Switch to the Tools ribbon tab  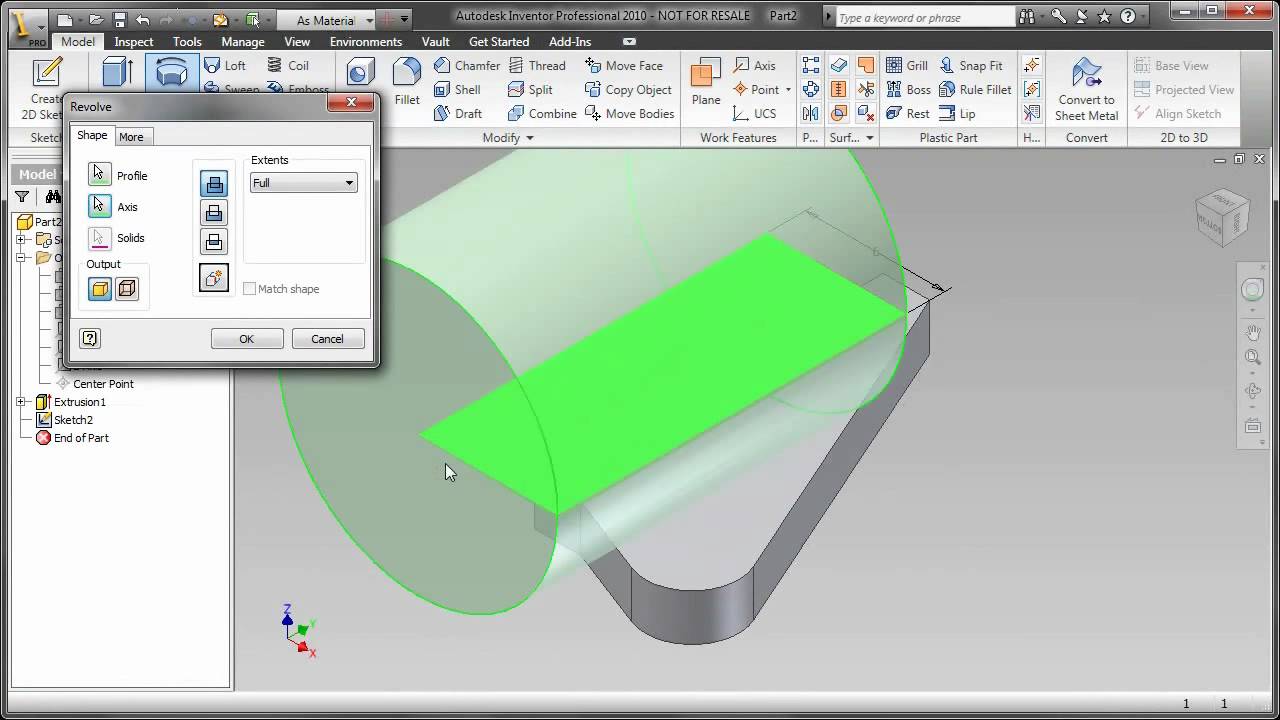(x=187, y=42)
